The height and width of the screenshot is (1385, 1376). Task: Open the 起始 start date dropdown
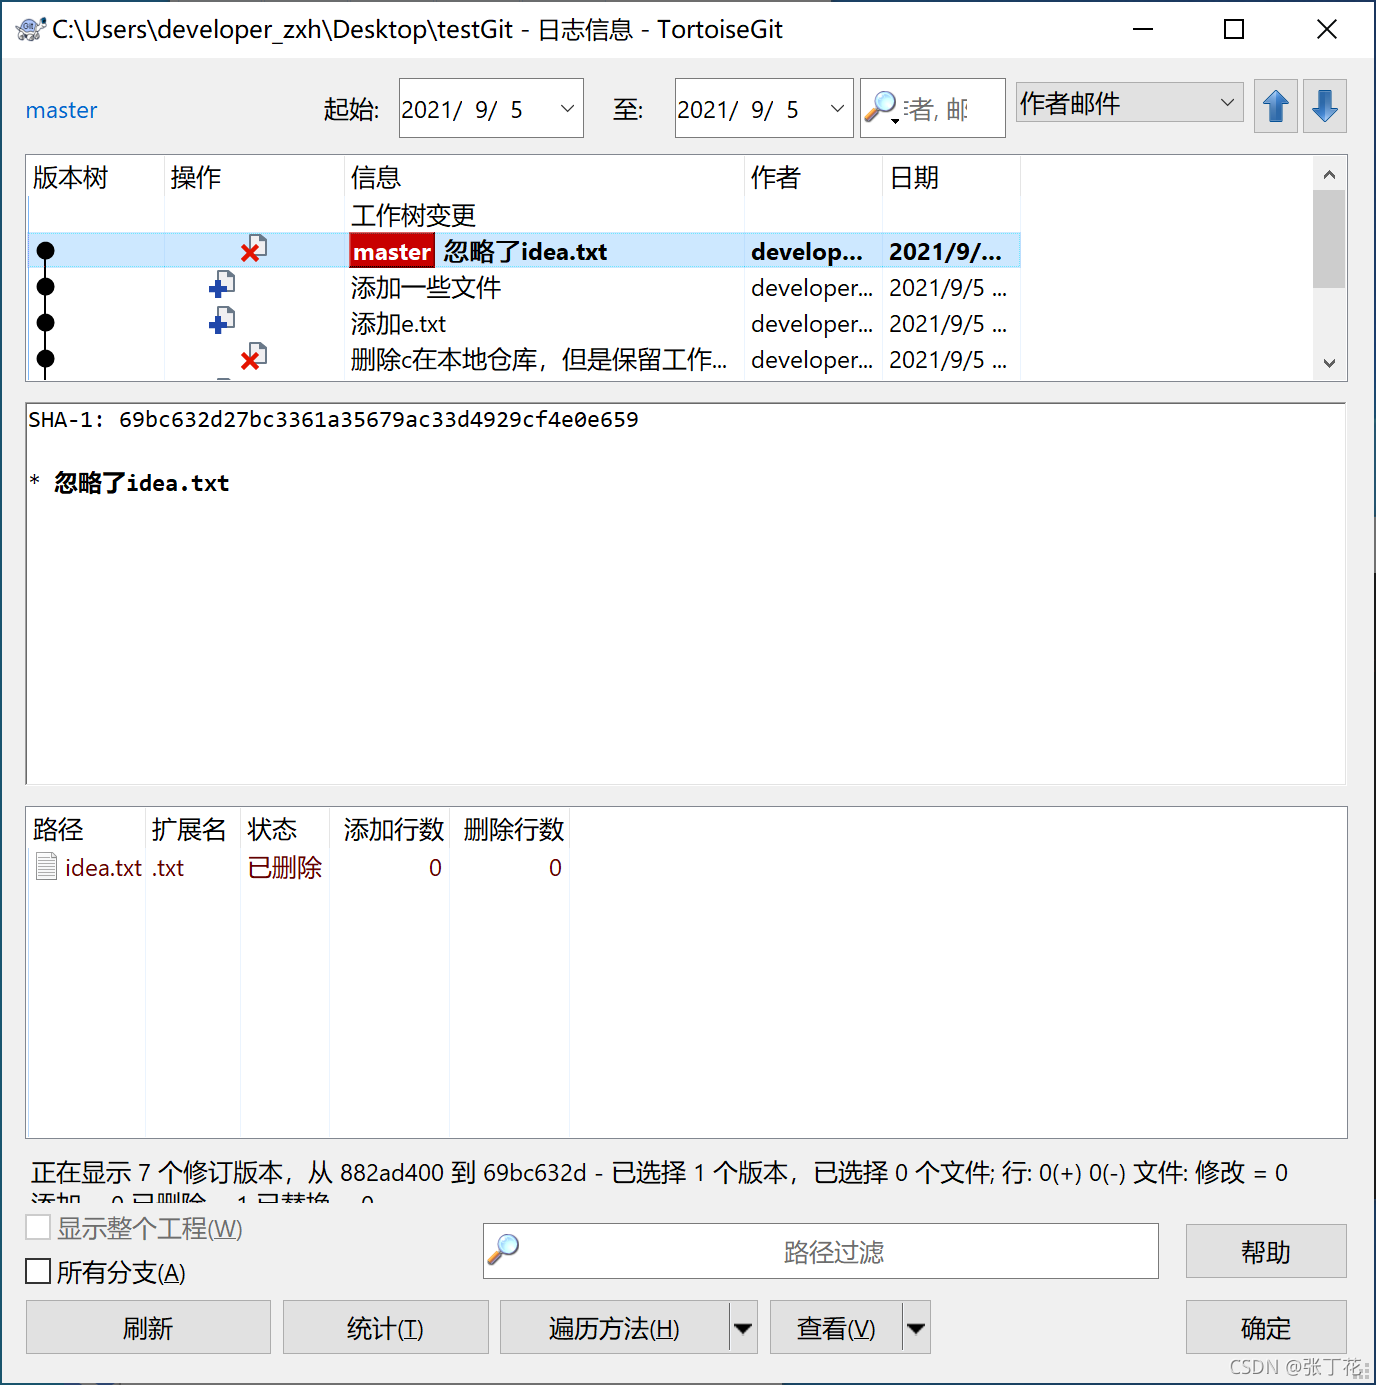point(567,108)
